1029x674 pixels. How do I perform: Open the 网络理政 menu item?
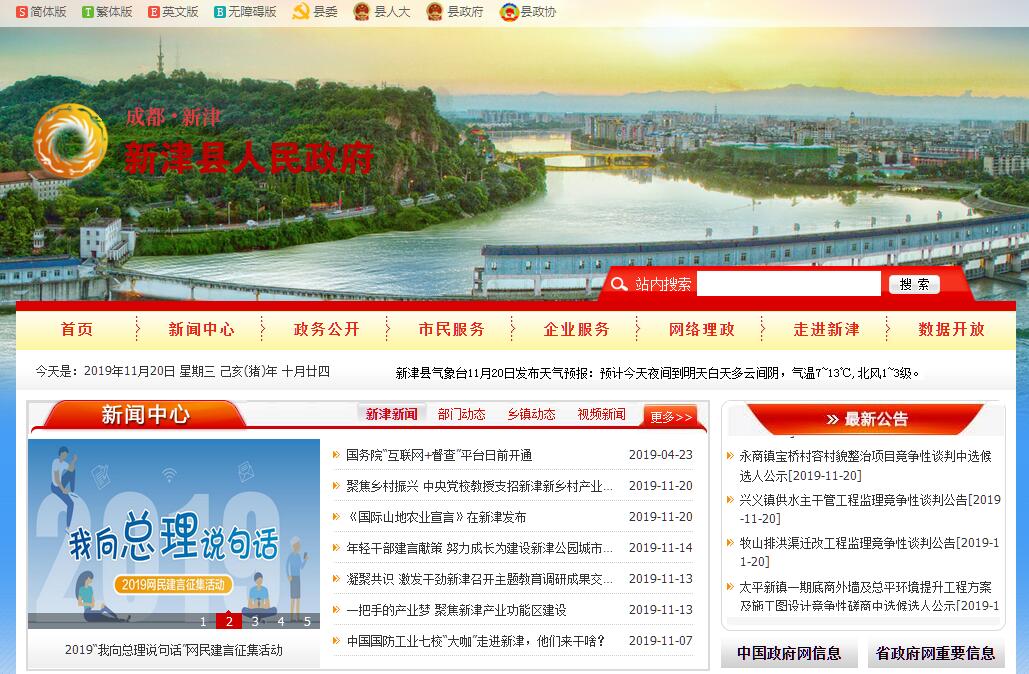702,329
